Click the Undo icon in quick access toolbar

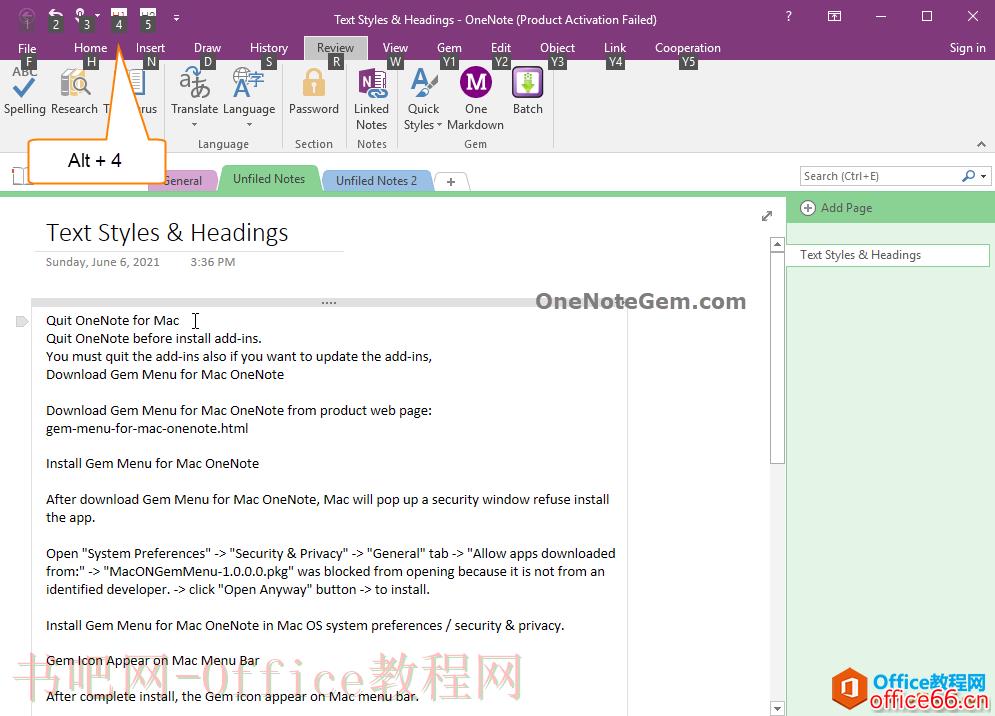click(55, 17)
